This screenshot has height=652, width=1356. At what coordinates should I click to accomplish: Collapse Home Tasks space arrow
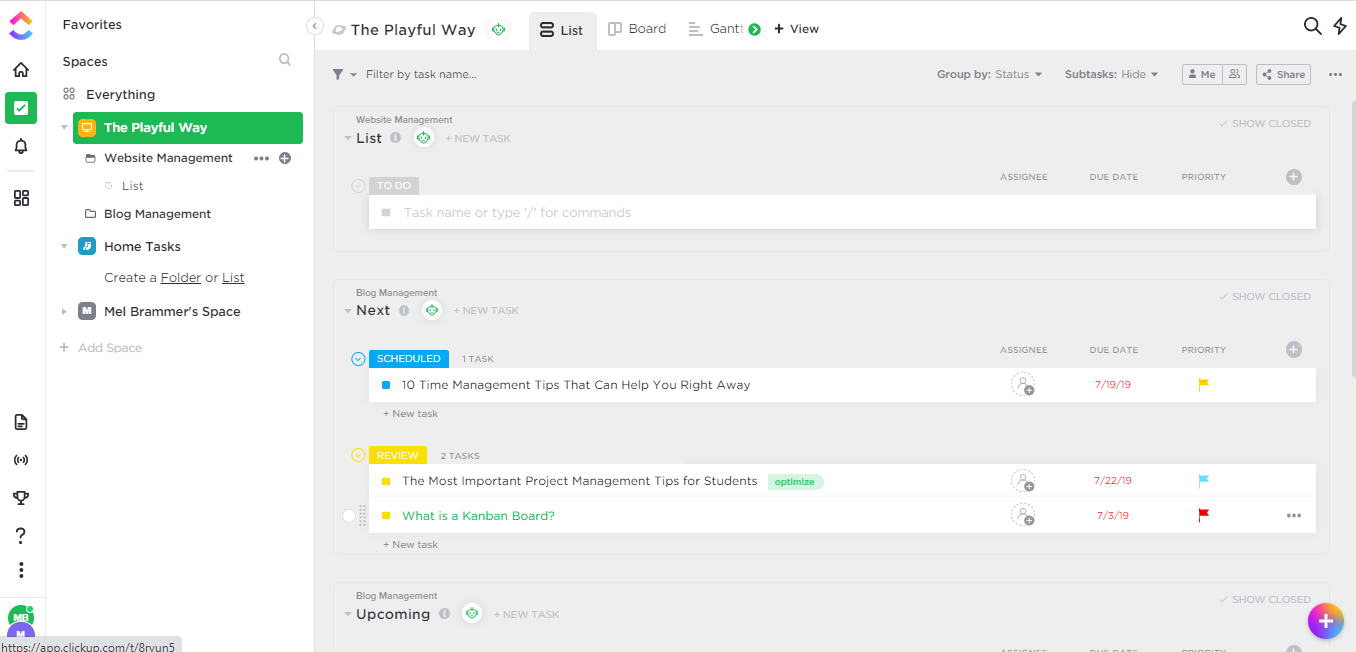tap(64, 246)
